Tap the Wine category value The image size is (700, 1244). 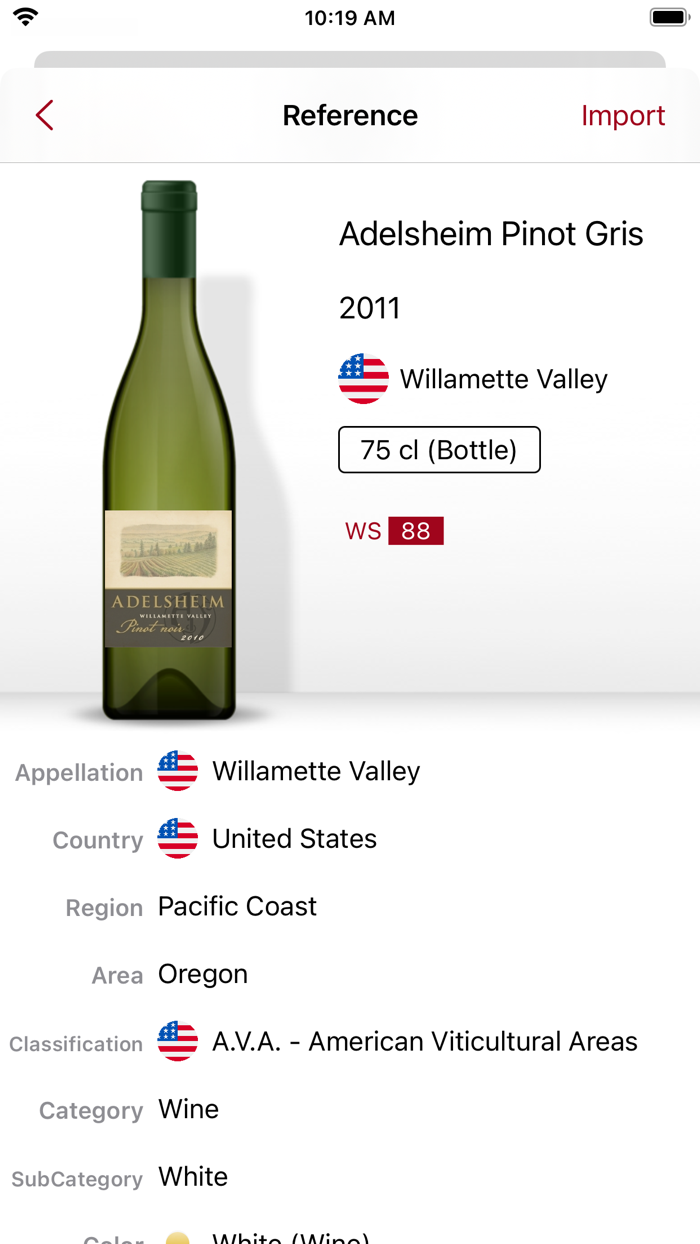click(x=188, y=1109)
